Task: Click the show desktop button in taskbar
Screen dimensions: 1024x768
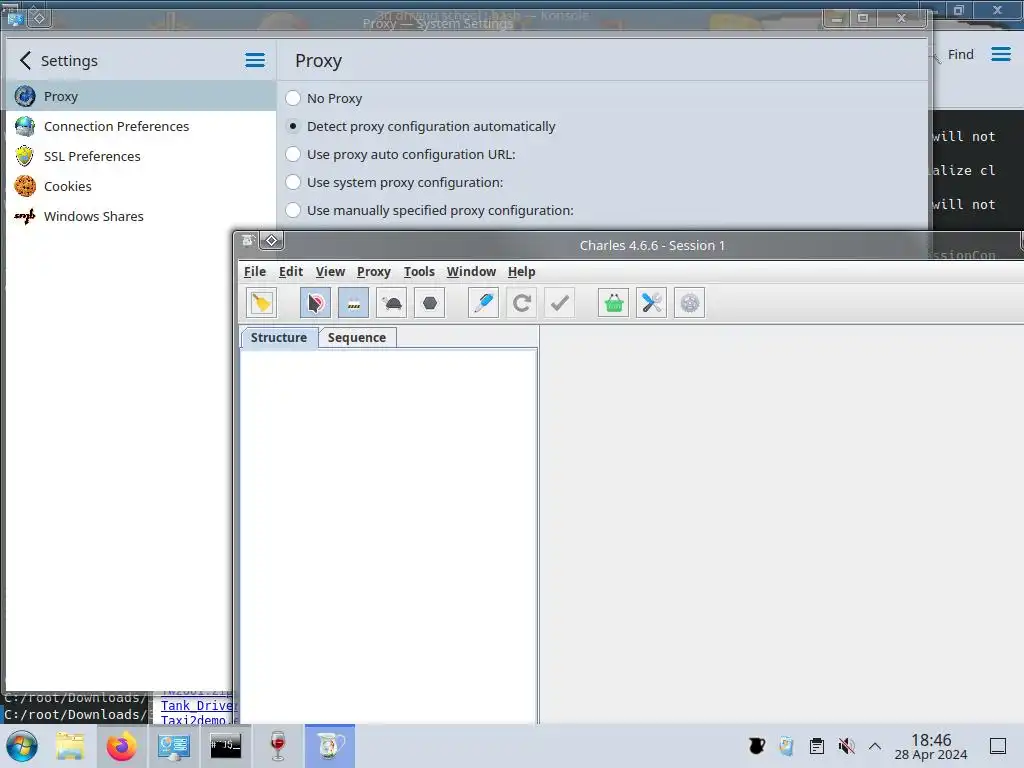Action: pos(998,746)
